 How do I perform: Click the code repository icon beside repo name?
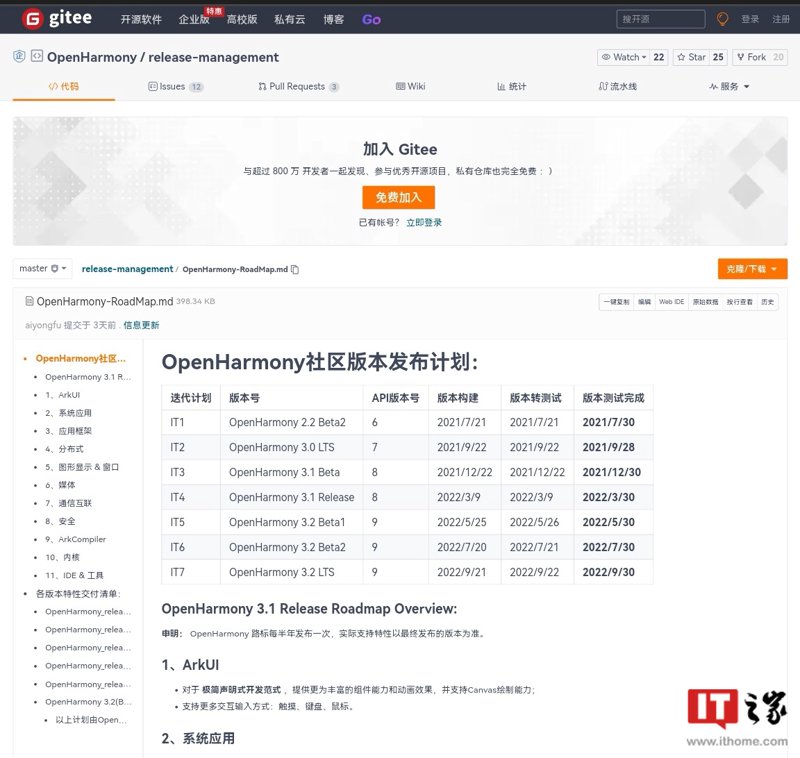coord(37,56)
